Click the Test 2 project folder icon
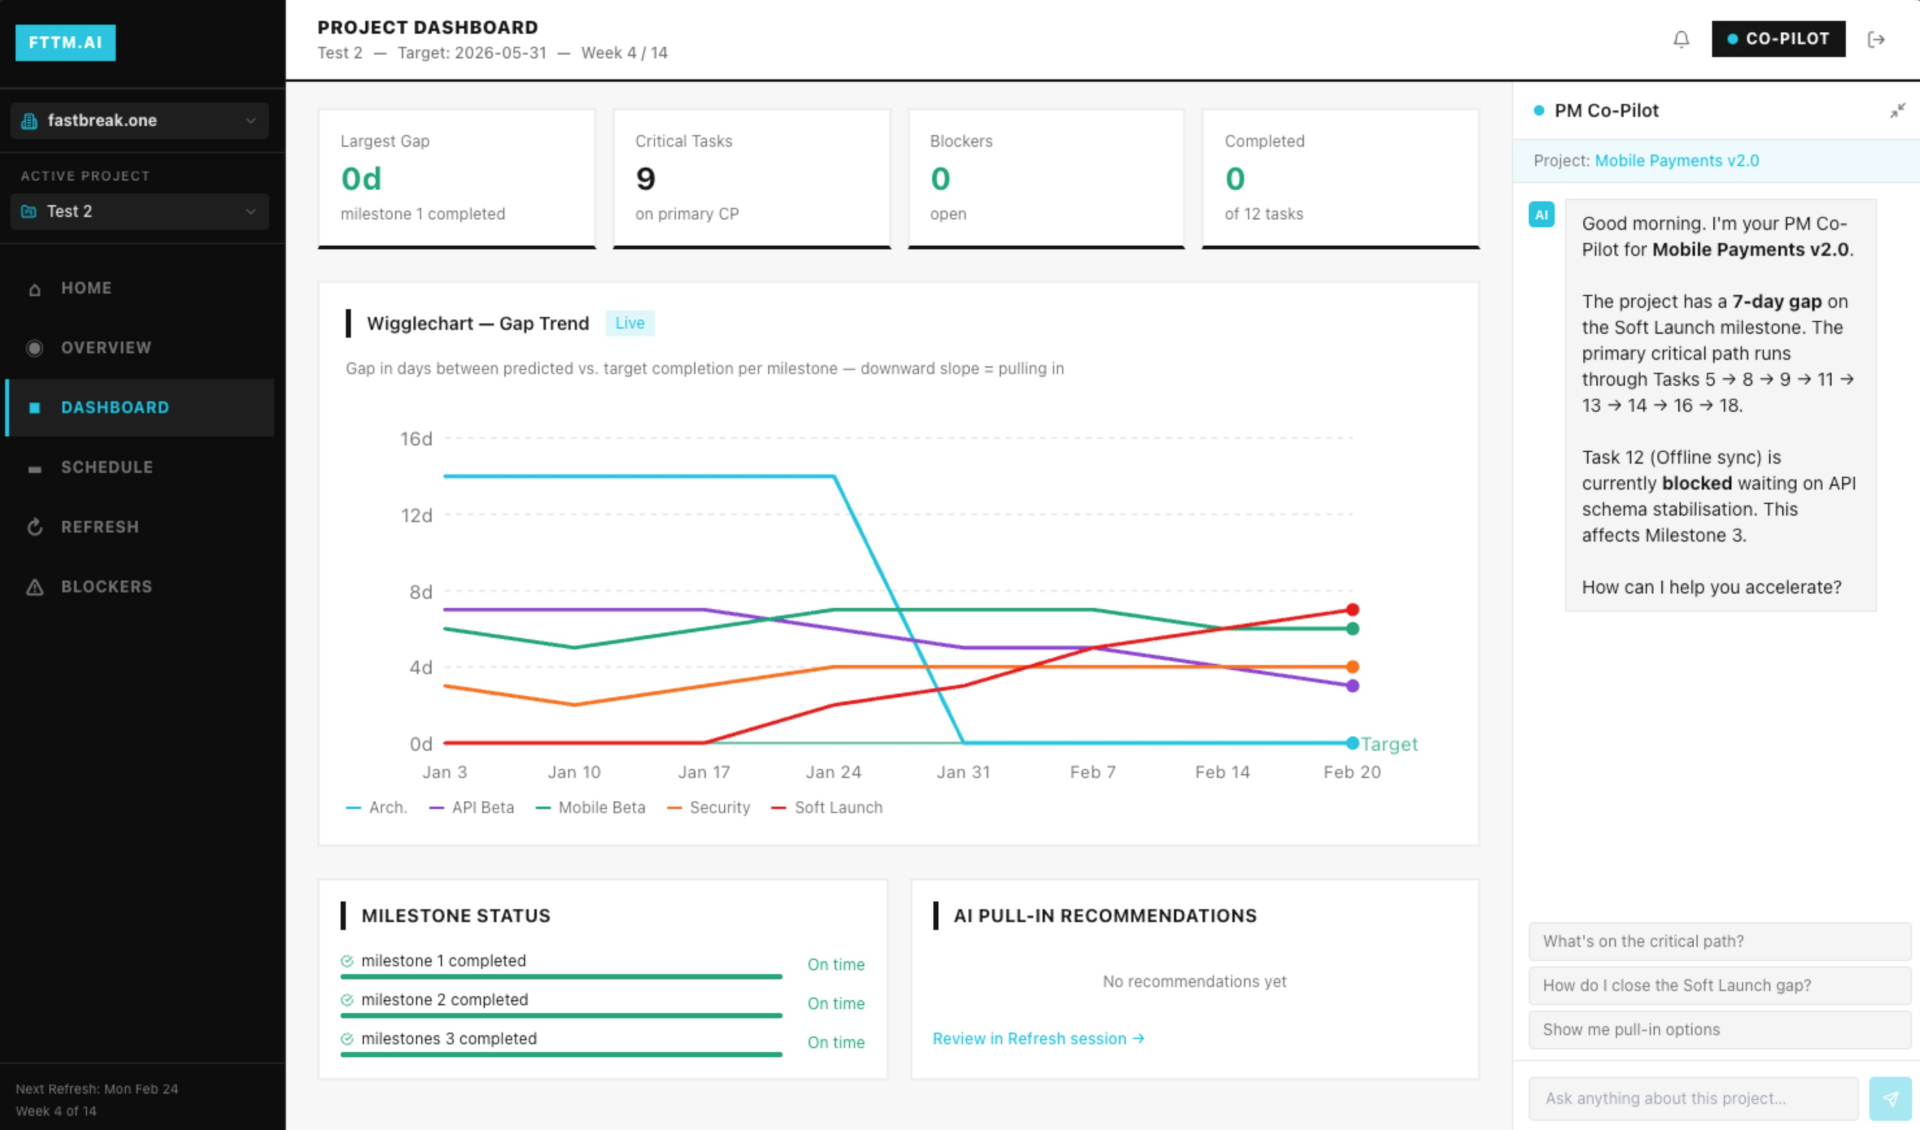Screen dimensions: 1920x1130 29,211
